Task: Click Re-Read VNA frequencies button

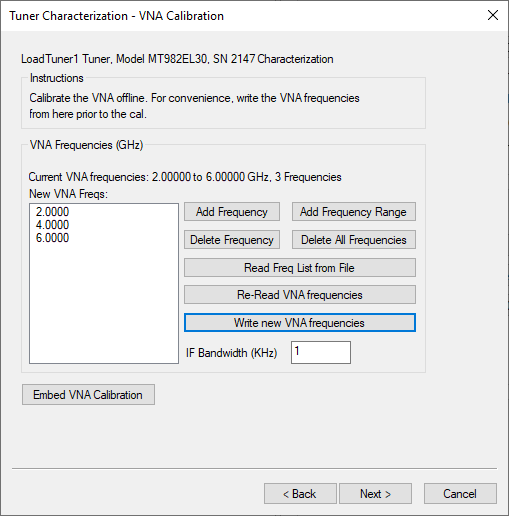Action: 300,295
